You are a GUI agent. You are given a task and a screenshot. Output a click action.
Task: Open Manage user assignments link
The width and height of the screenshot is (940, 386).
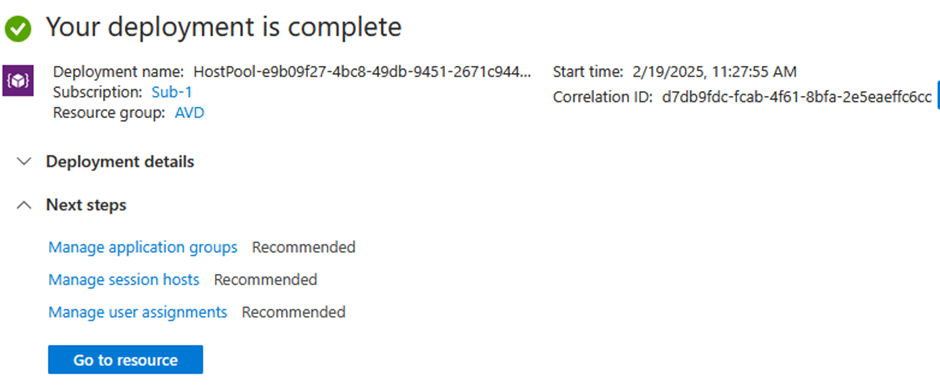point(138,312)
